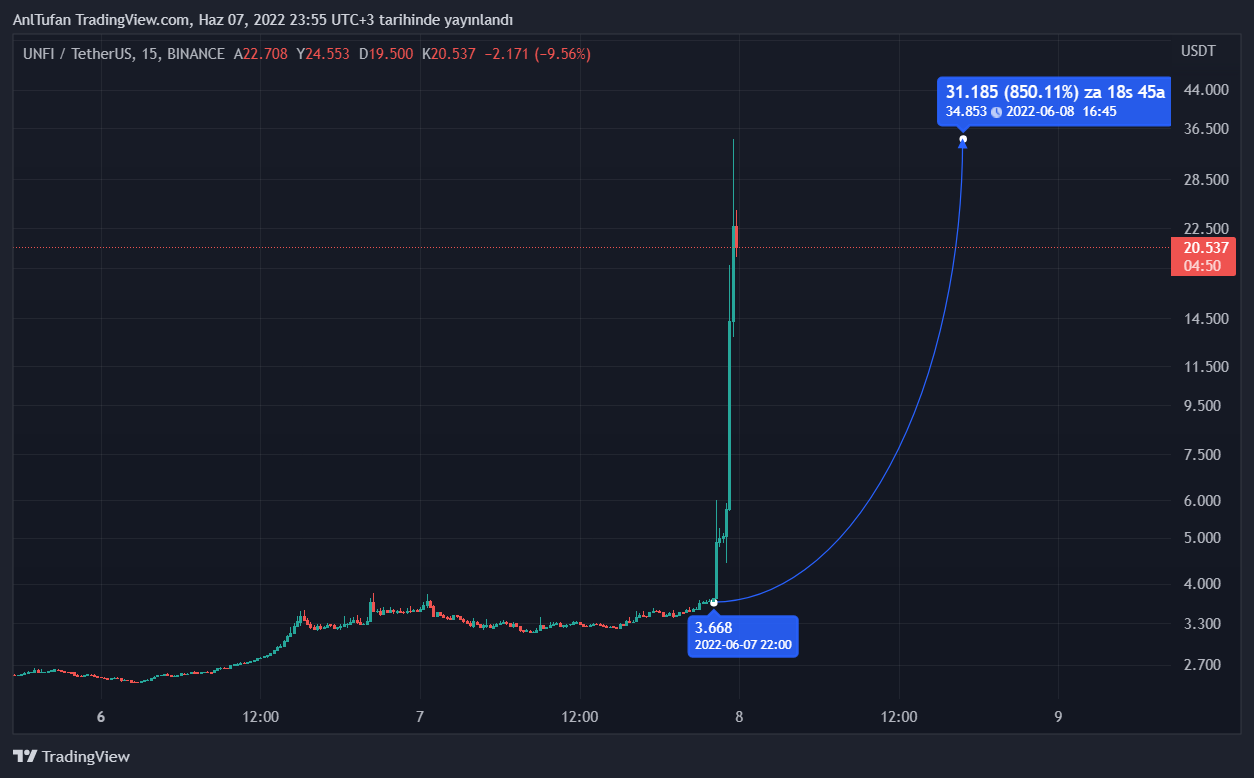Click date label 6 on time axis
Viewport: 1254px width, 778px height.
pyautogui.click(x=101, y=717)
